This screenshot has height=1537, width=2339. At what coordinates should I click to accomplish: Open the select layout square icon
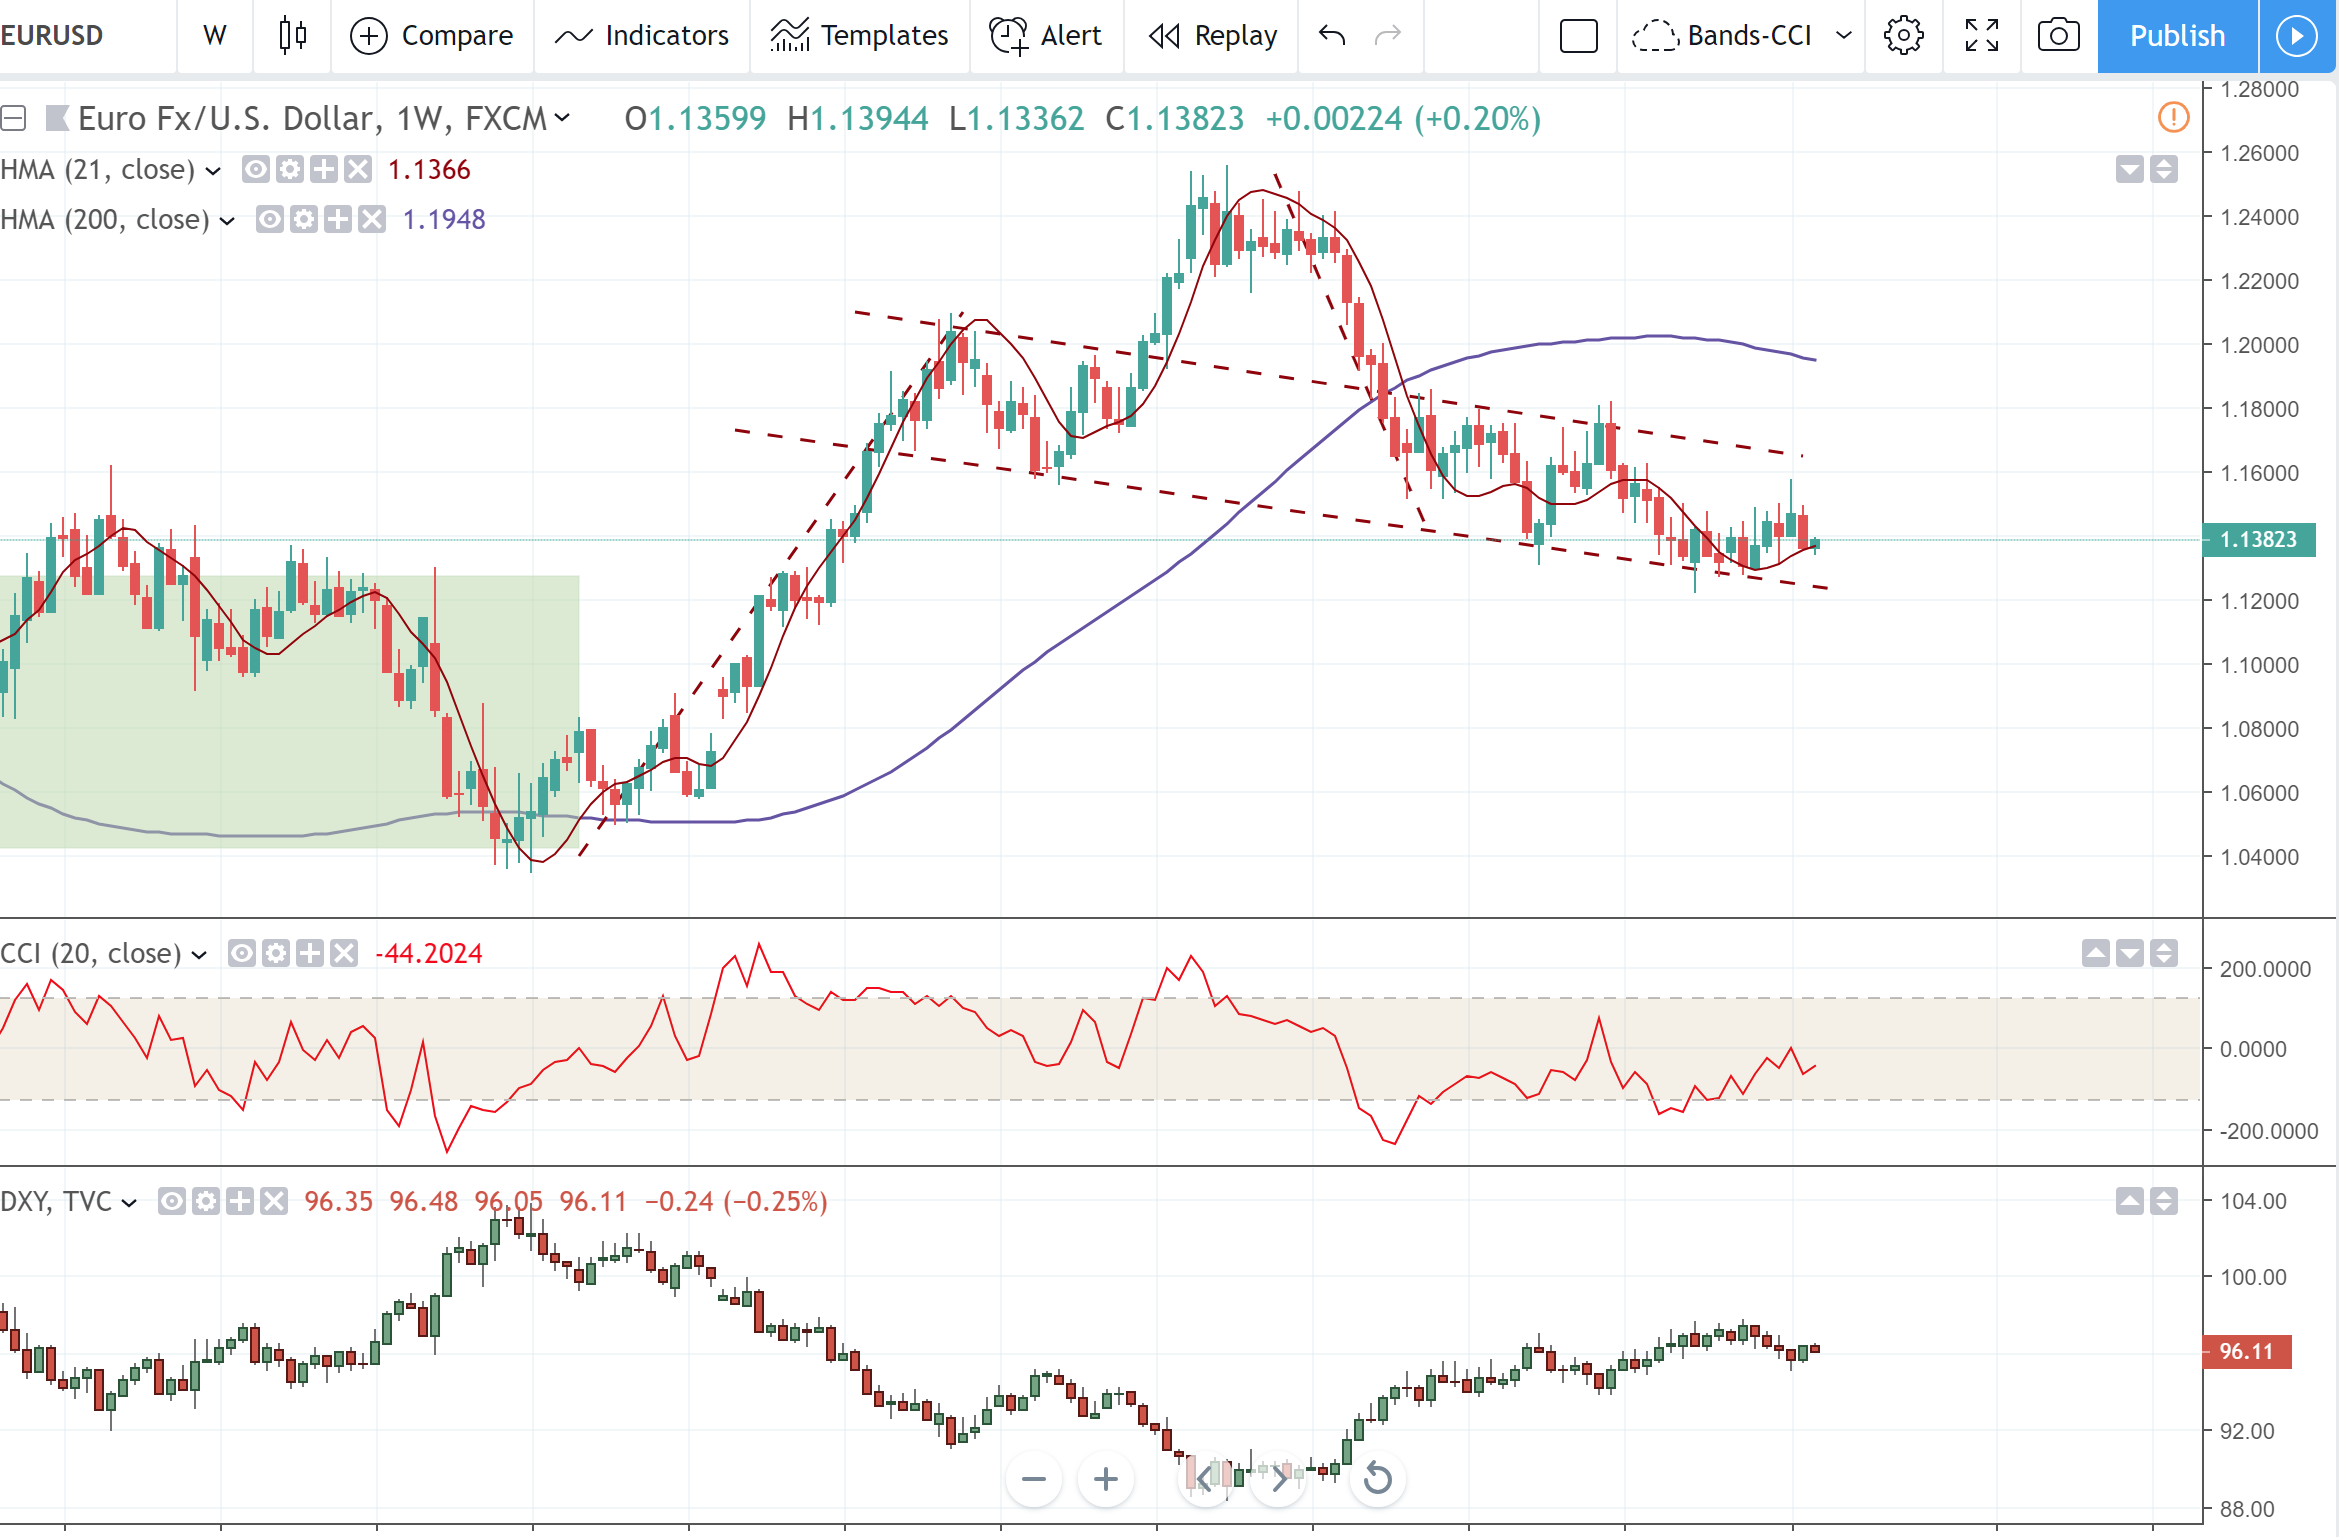[1578, 36]
